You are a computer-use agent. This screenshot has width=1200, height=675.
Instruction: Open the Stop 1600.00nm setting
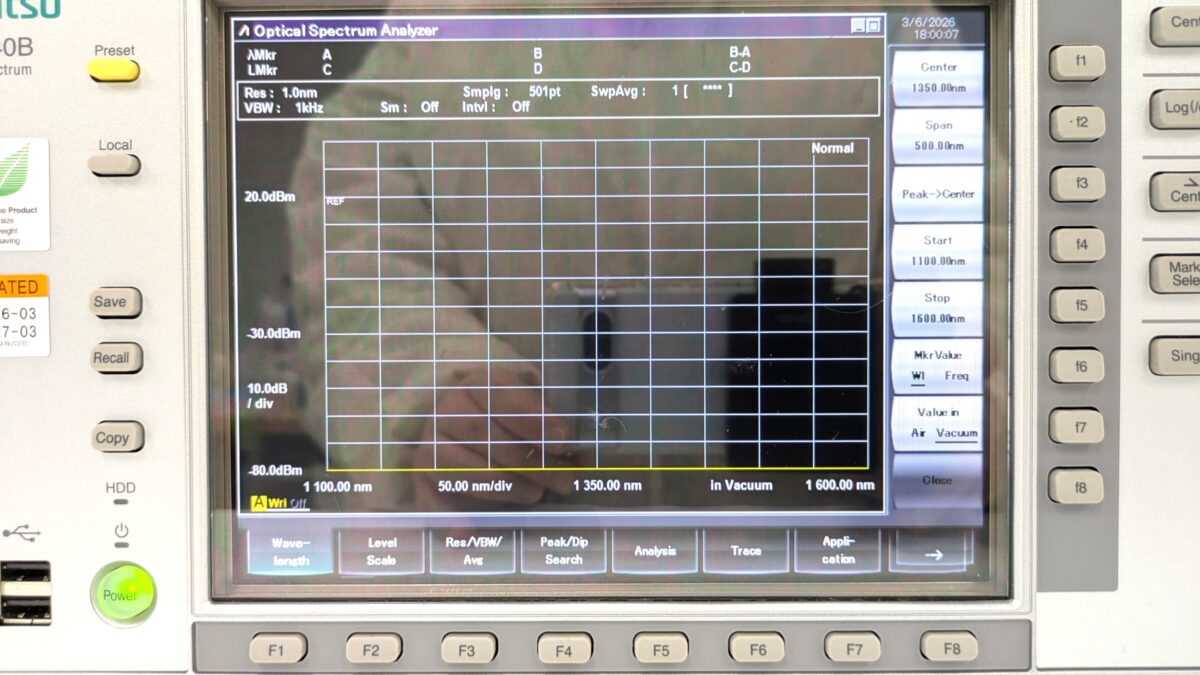tap(937, 308)
